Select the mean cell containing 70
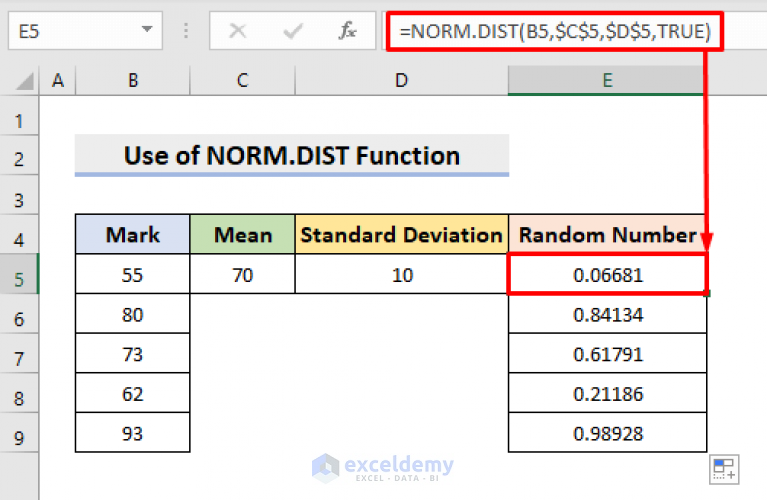 point(243,274)
